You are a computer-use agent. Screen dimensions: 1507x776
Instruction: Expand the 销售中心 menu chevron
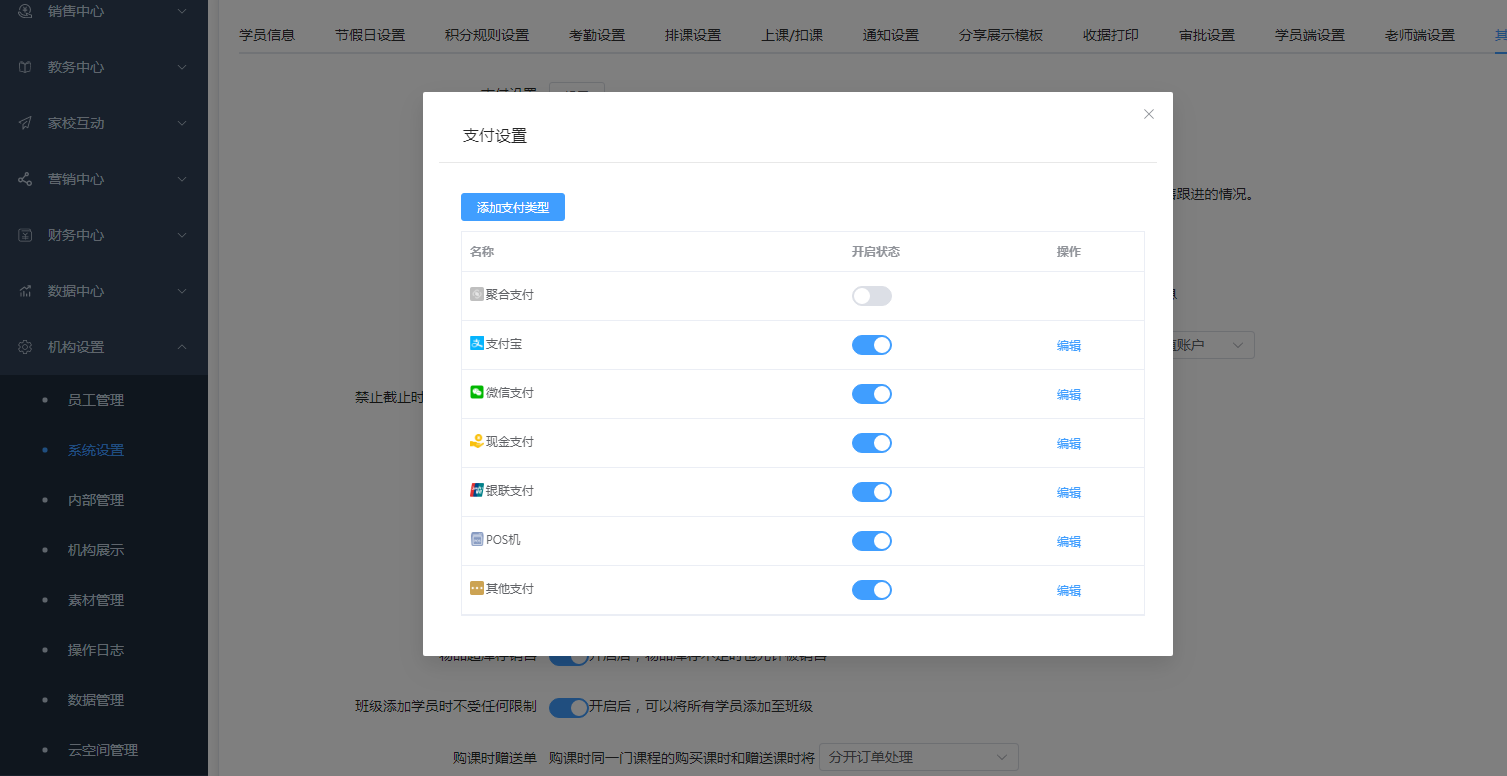point(181,11)
